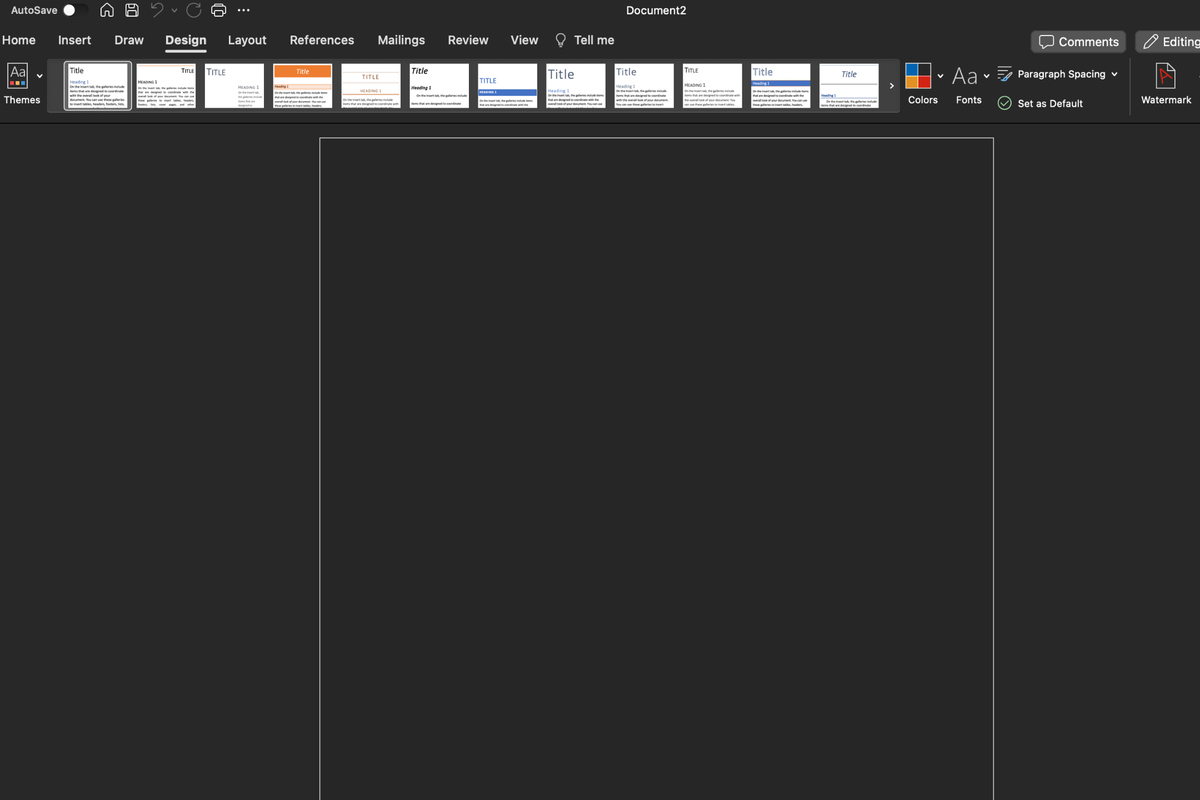Show the Comments pane
The image size is (1200, 800).
(x=1078, y=41)
